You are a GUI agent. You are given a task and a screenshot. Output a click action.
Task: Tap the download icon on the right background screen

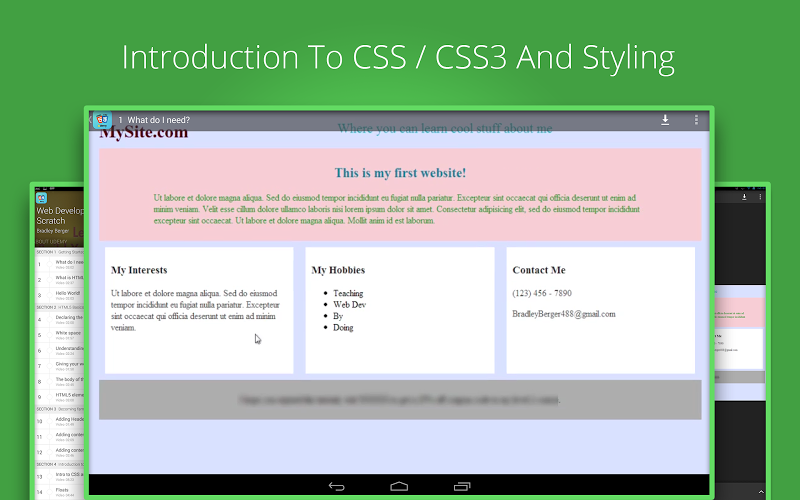(743, 196)
